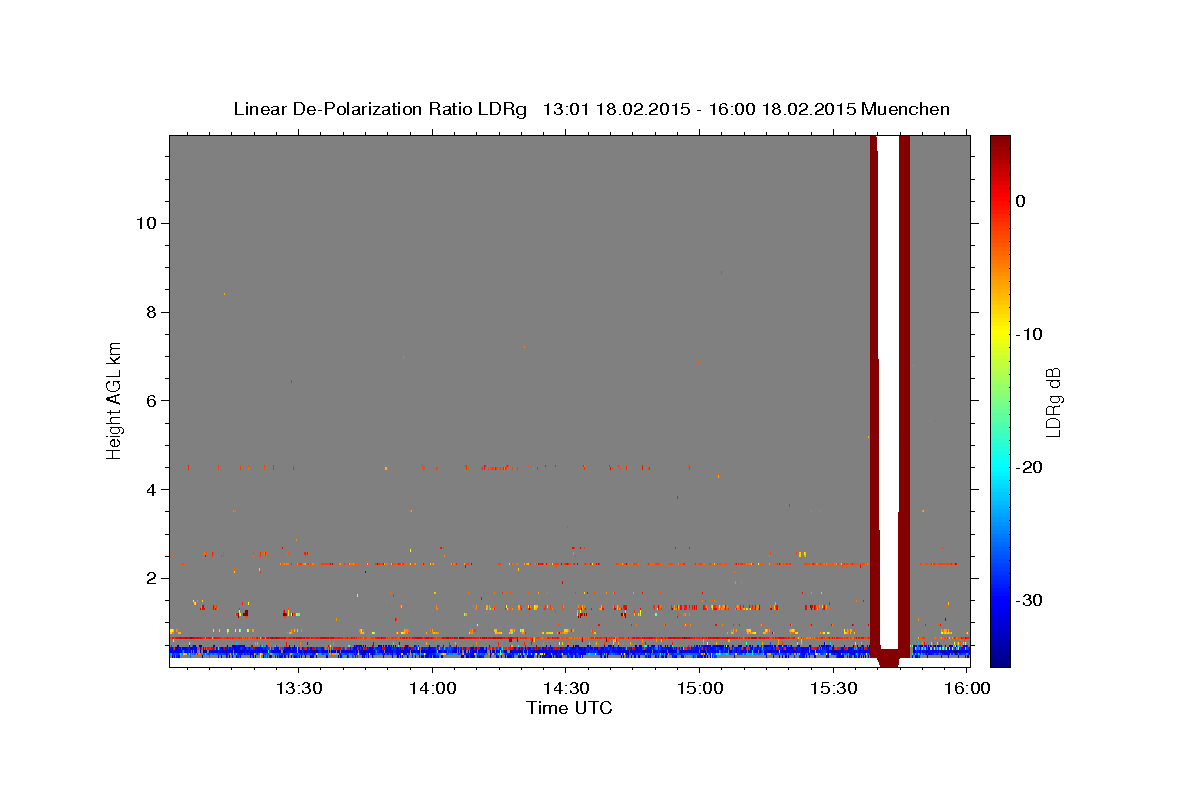
Task: Click the '14:30' time tick label
Action: tap(565, 689)
